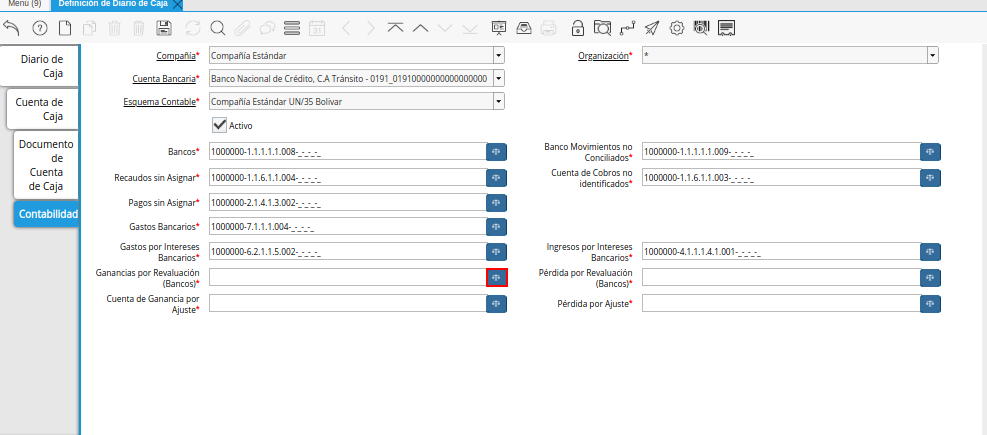Open account selector for the Bancos field
Viewport: 987px width, 435px height.
click(x=496, y=152)
